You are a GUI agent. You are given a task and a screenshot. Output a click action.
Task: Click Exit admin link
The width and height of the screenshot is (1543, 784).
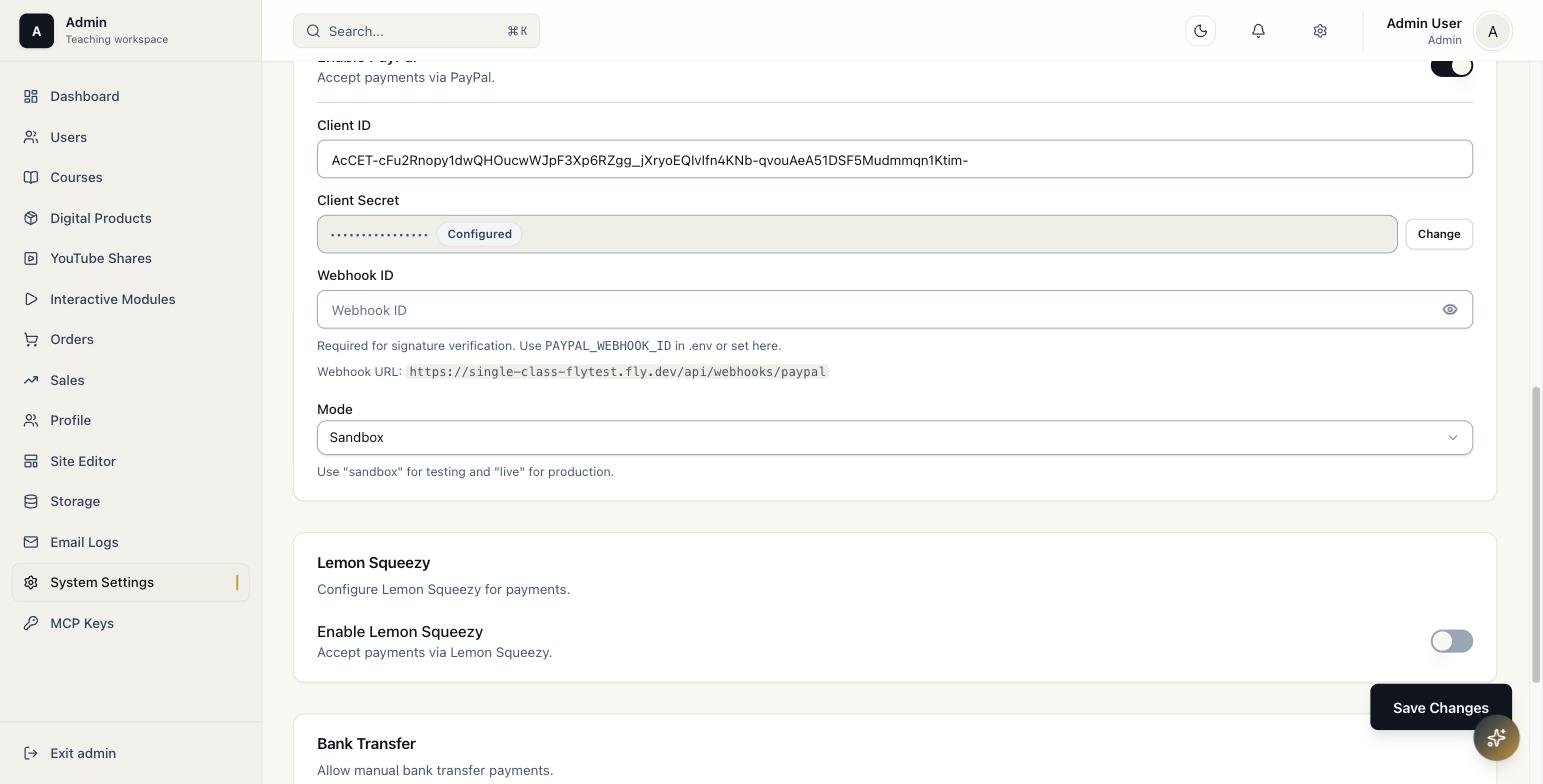[130, 753]
